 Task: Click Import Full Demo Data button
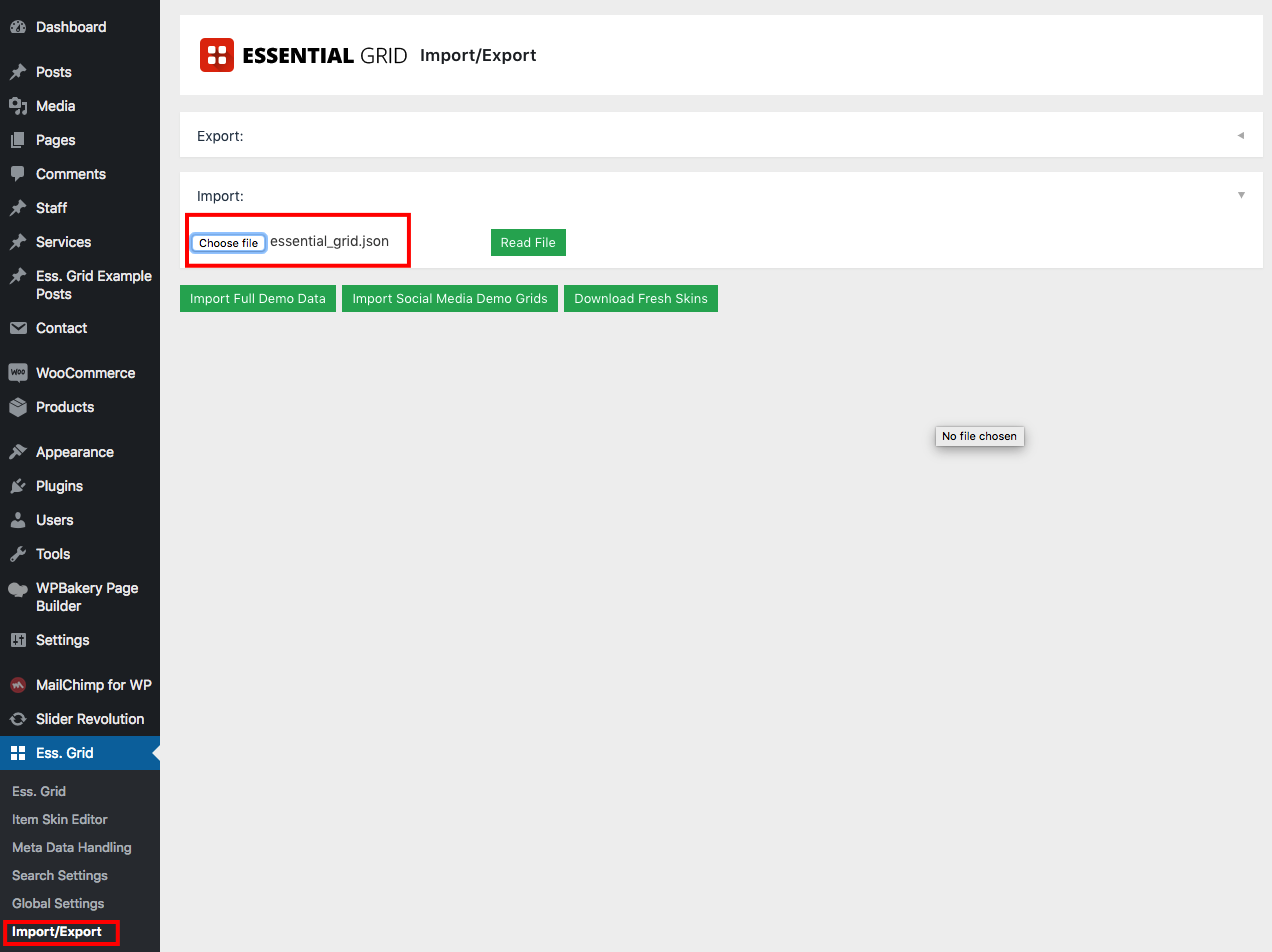click(258, 298)
